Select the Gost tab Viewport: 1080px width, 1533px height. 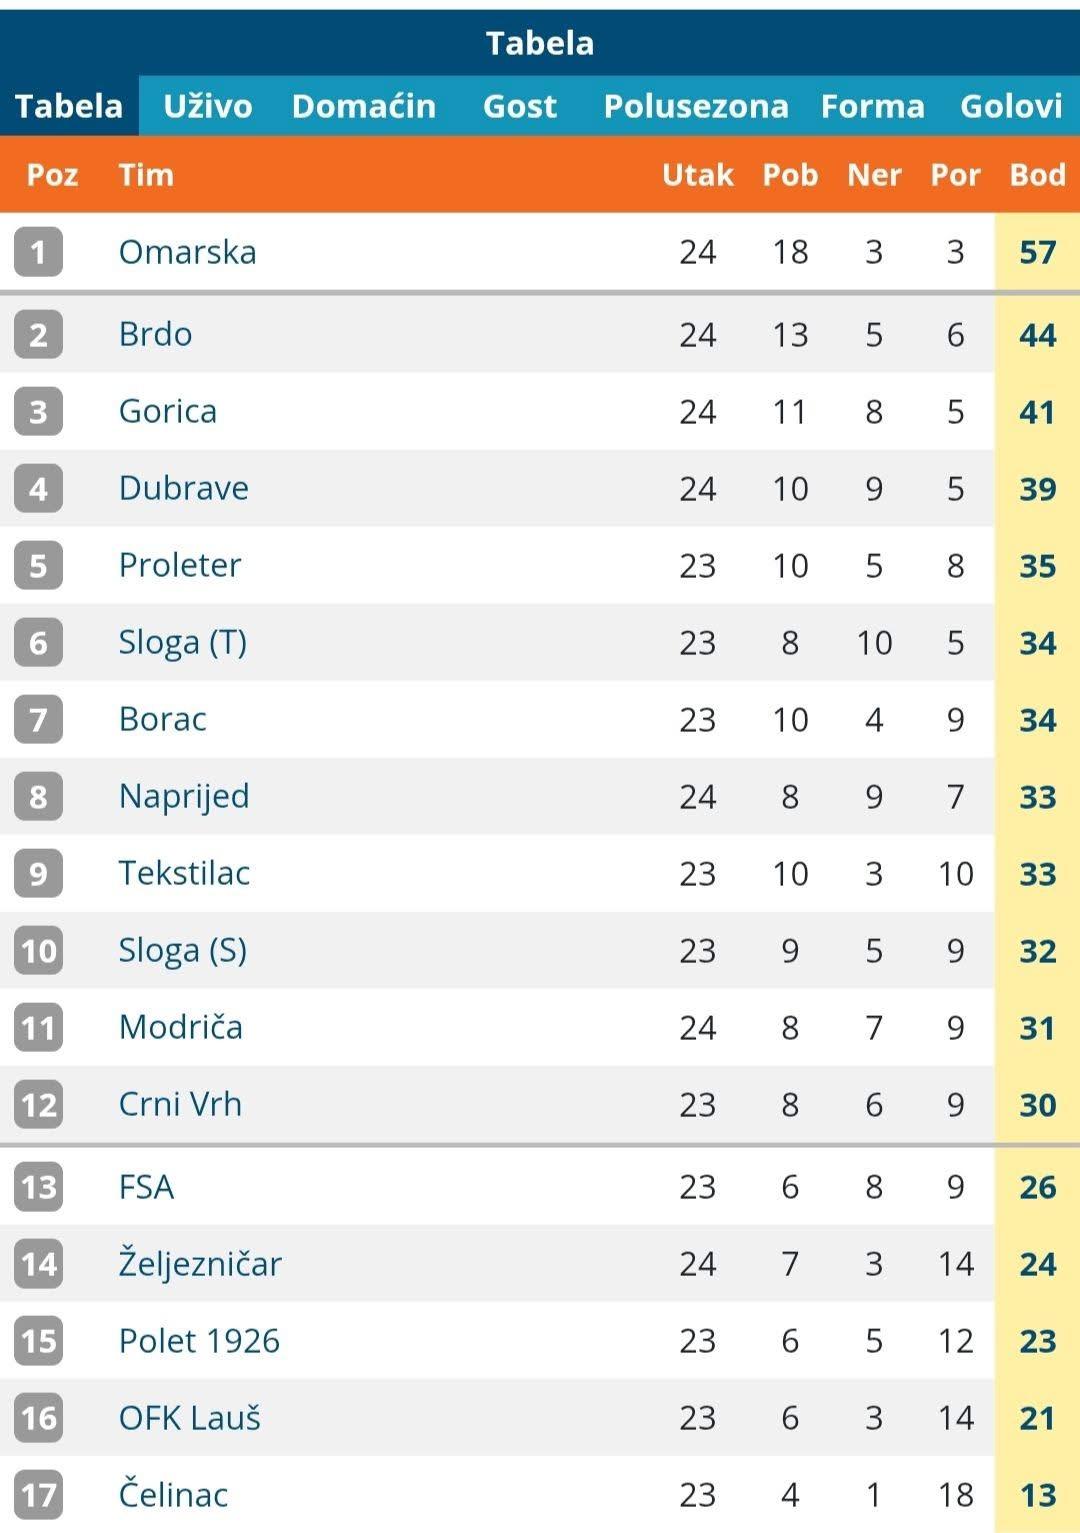tap(520, 106)
